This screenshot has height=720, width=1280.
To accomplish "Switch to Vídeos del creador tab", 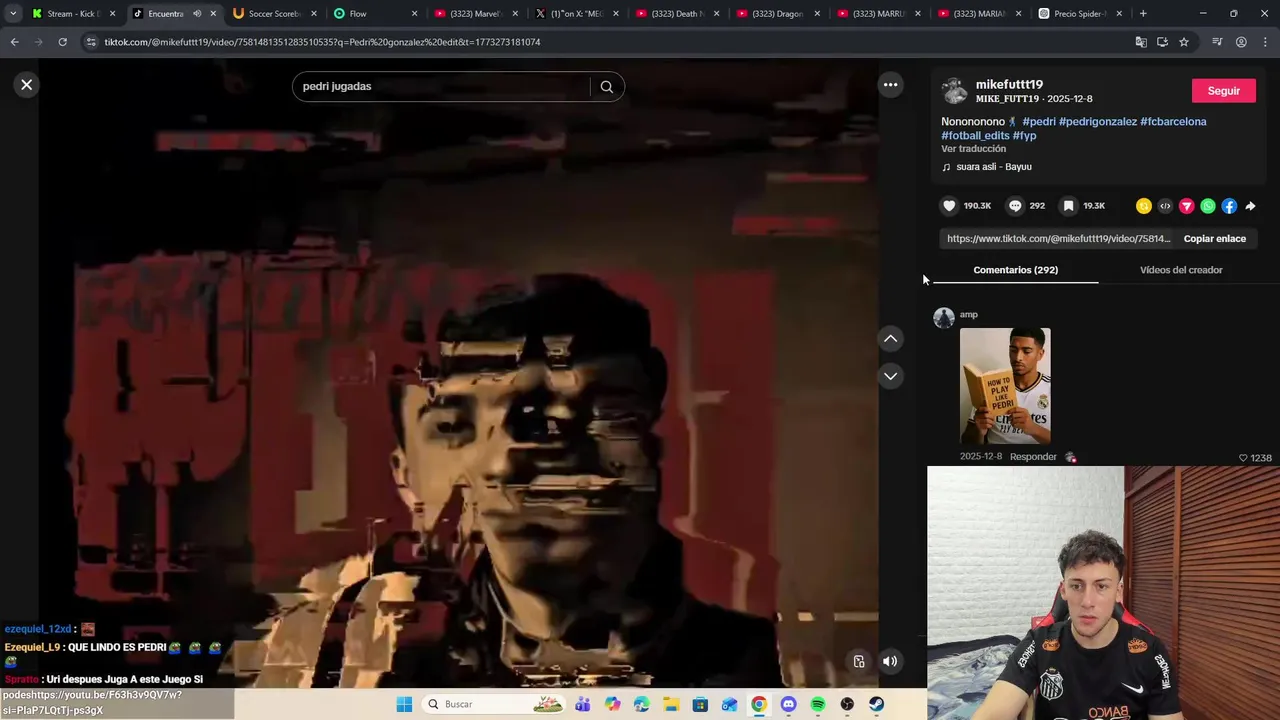I will pyautogui.click(x=1181, y=270).
